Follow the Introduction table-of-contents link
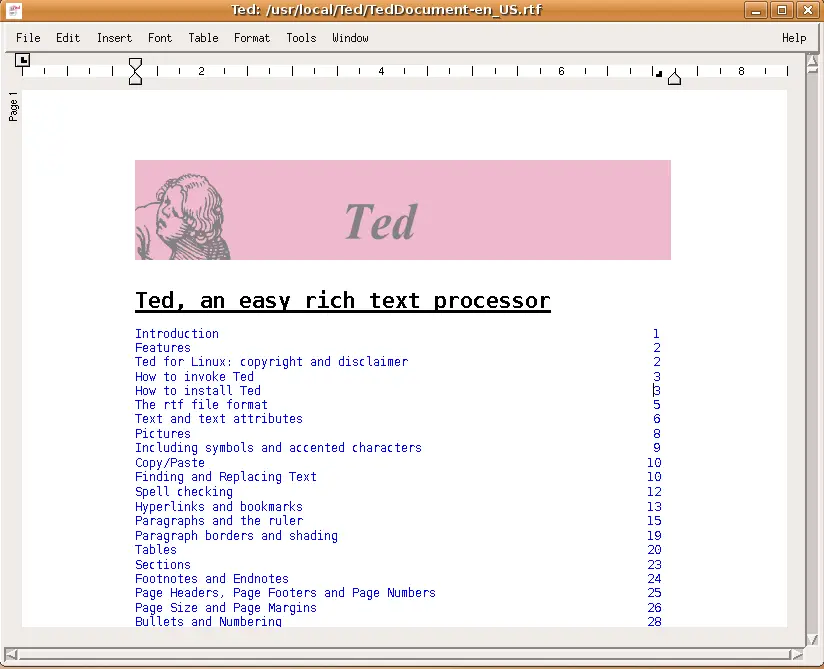The image size is (824, 670). pos(176,333)
